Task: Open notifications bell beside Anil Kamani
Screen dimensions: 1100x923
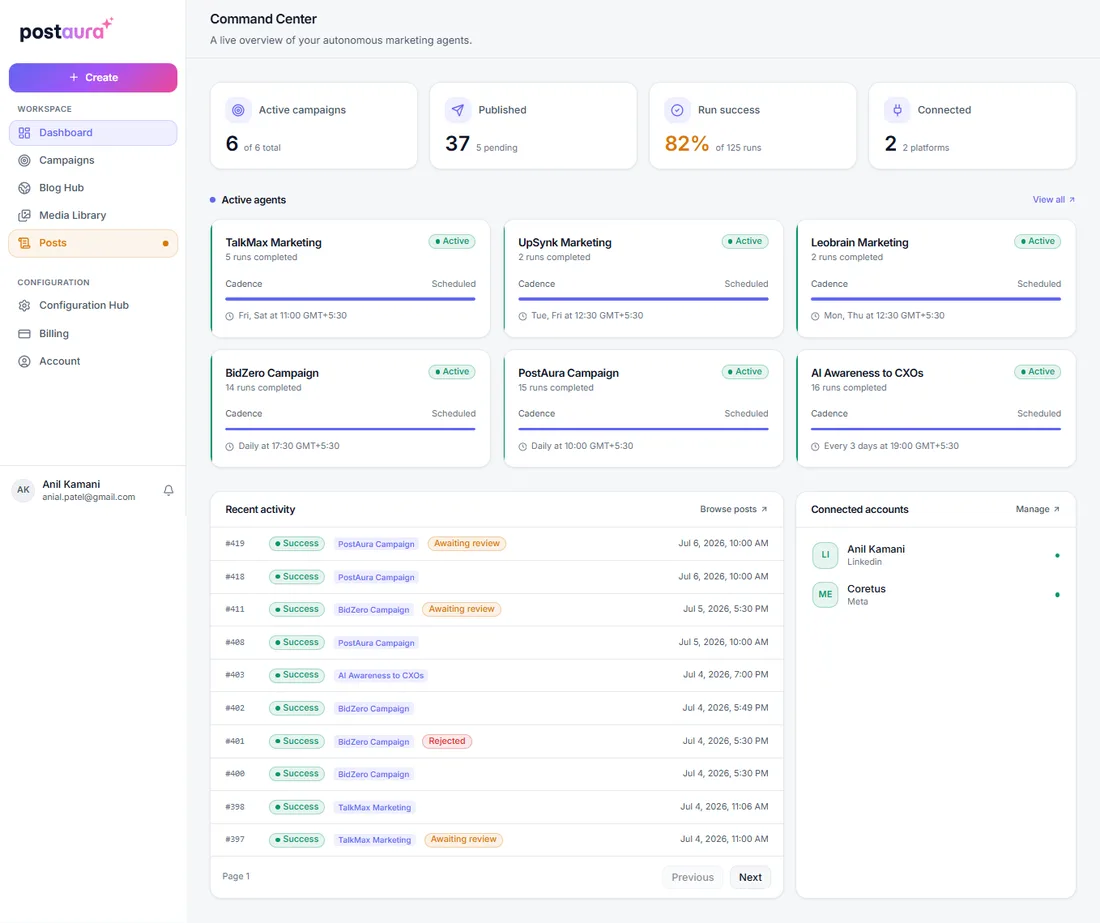Action: point(168,490)
